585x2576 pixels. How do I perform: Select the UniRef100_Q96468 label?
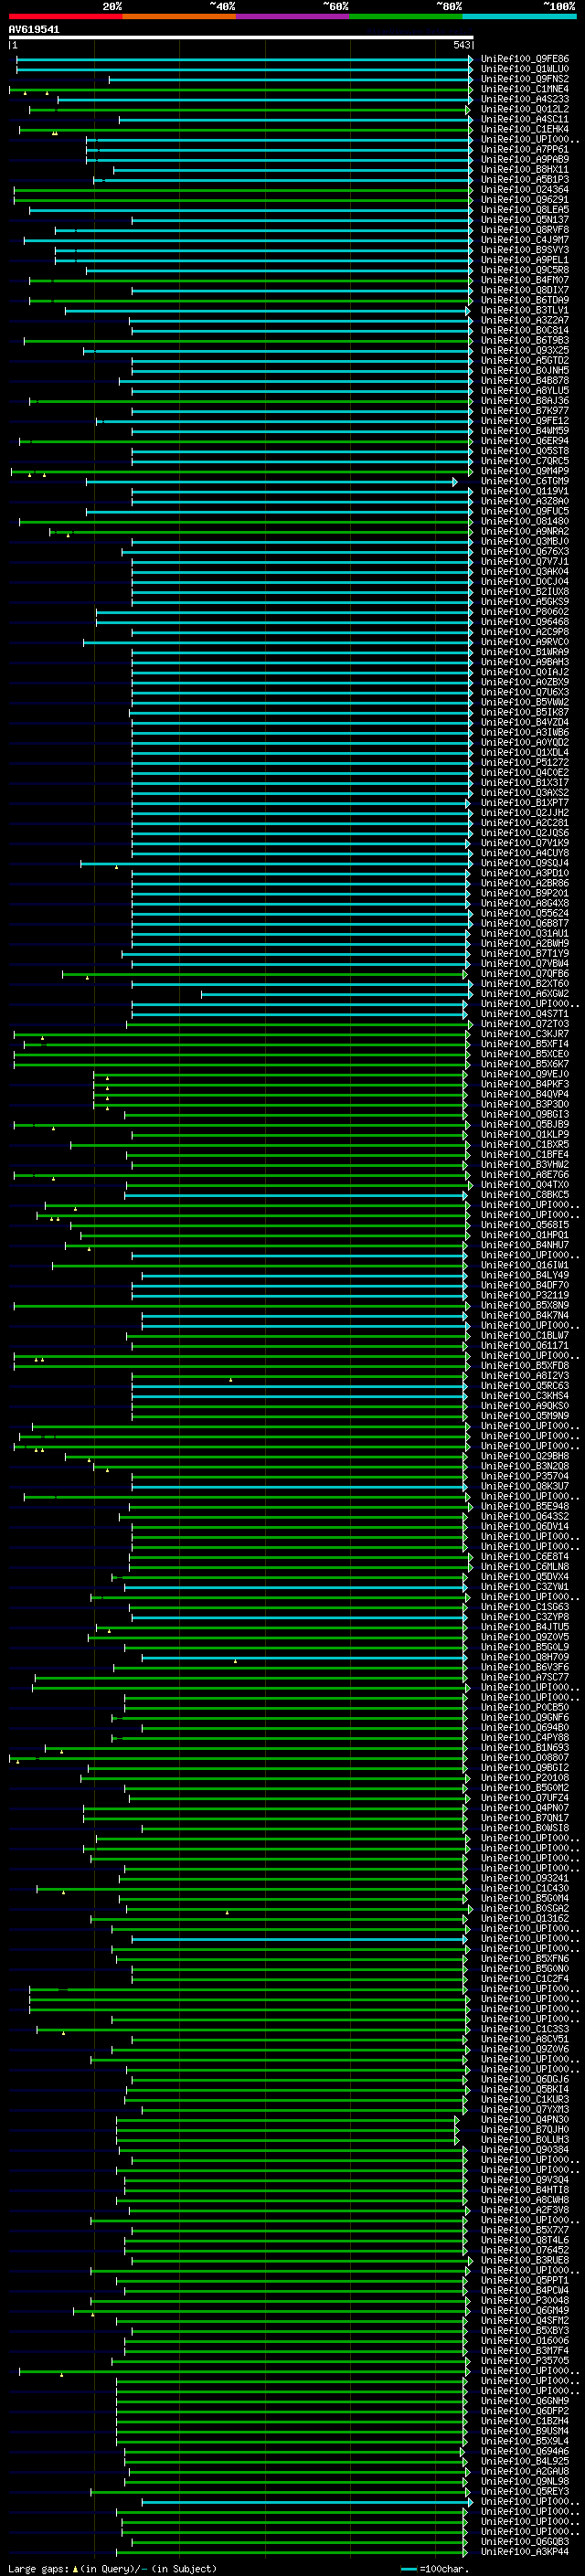(x=524, y=622)
